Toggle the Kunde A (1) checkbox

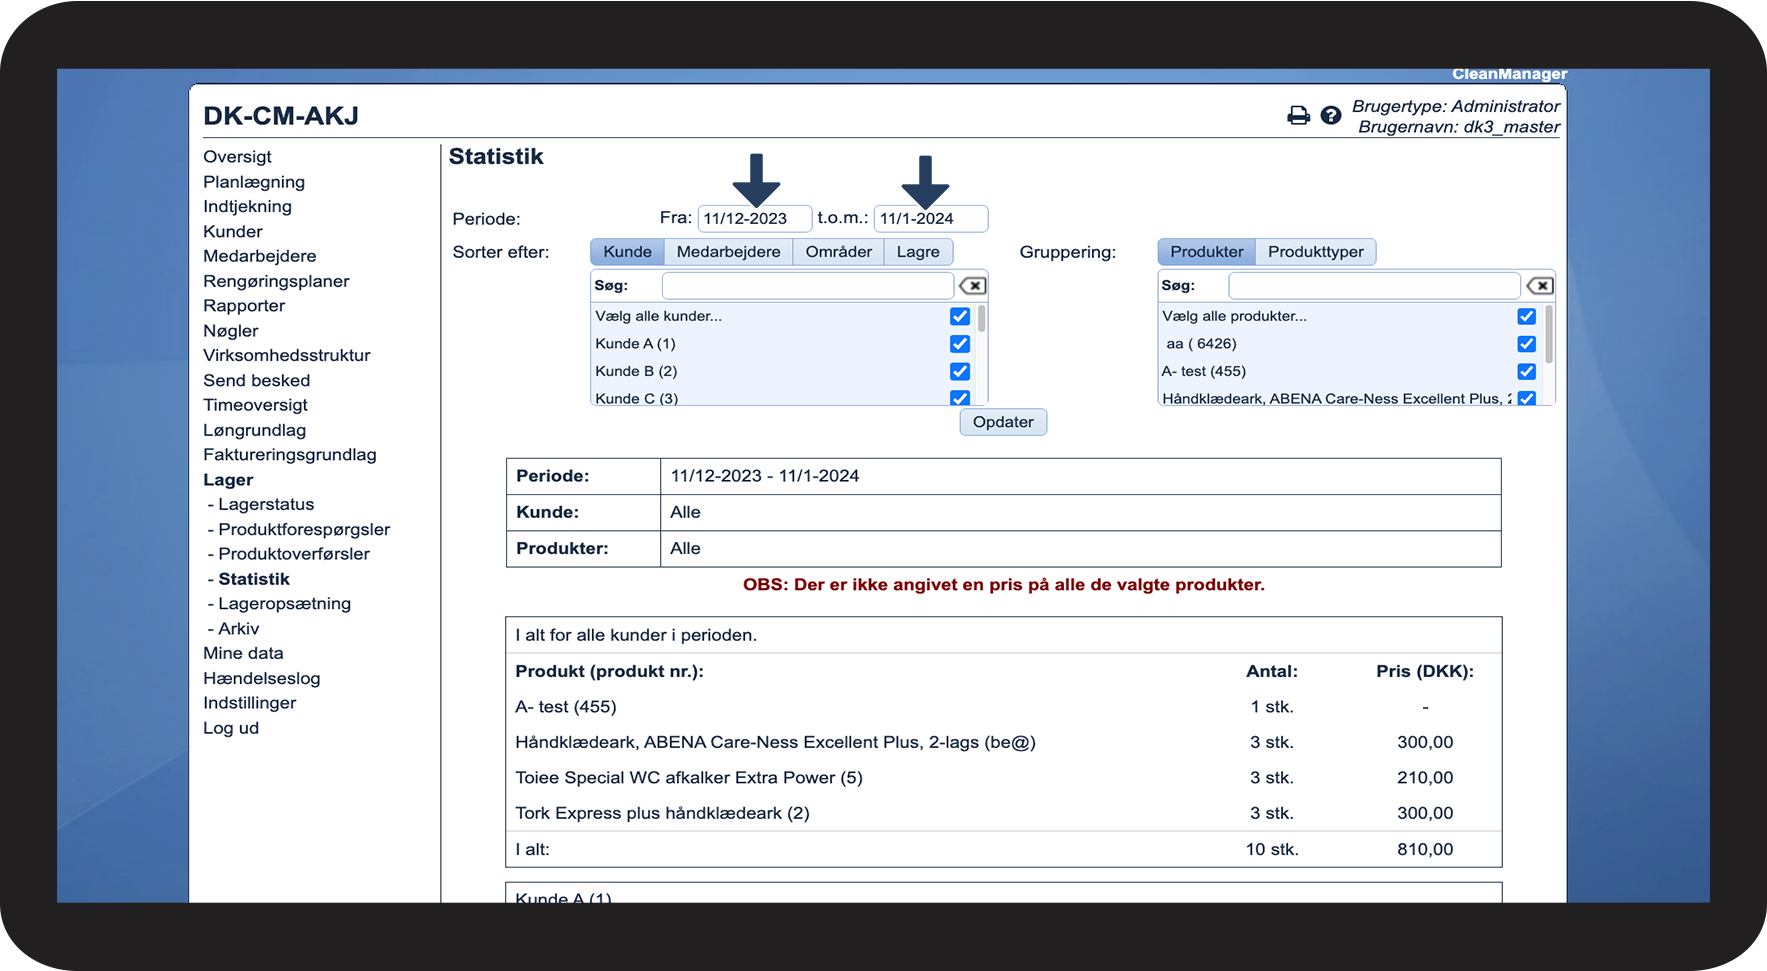point(960,344)
